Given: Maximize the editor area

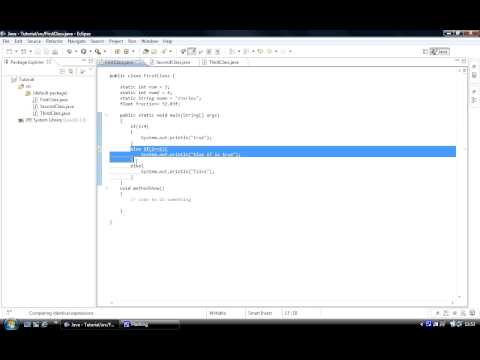Looking at the screenshot, I should click(x=464, y=61).
